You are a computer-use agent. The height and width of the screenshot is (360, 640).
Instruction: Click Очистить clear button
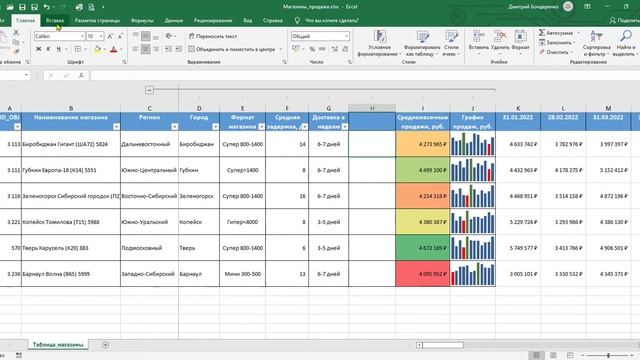556,52
